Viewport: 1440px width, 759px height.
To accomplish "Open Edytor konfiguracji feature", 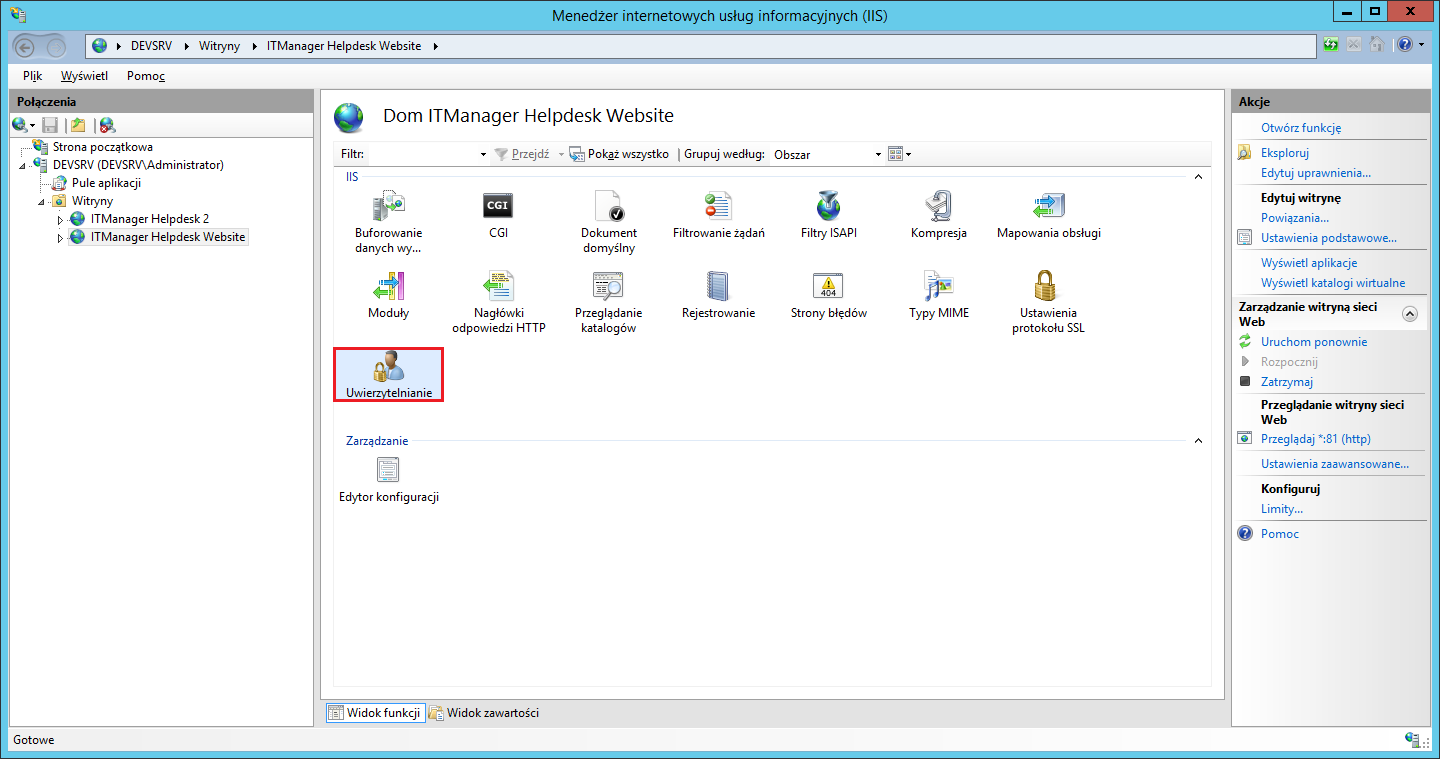I will [388, 479].
